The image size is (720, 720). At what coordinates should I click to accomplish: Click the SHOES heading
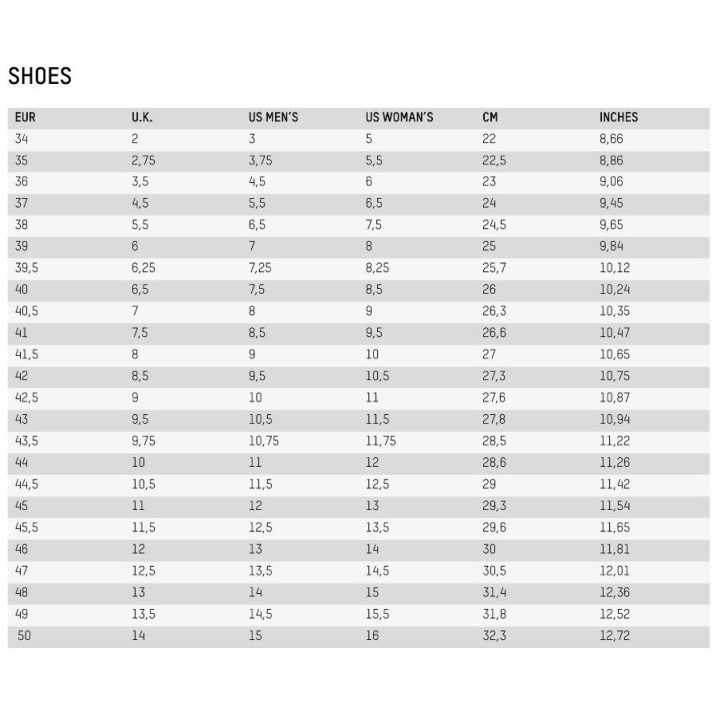tap(40, 76)
